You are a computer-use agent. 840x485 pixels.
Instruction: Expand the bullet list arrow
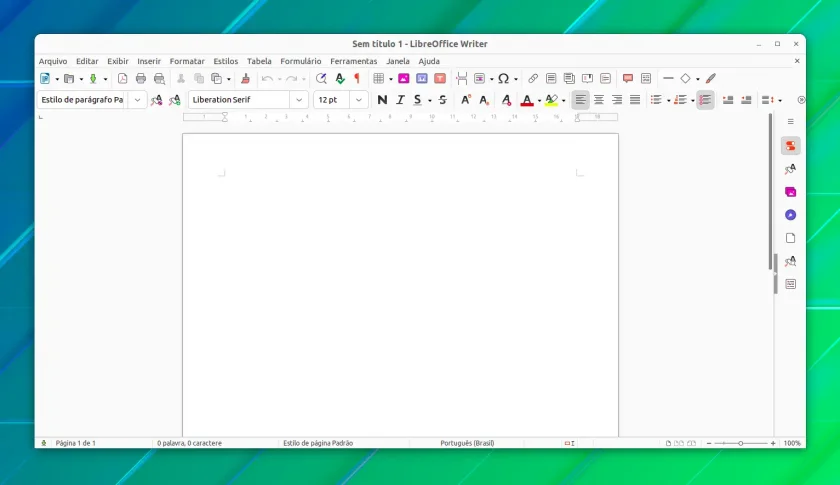click(669, 100)
